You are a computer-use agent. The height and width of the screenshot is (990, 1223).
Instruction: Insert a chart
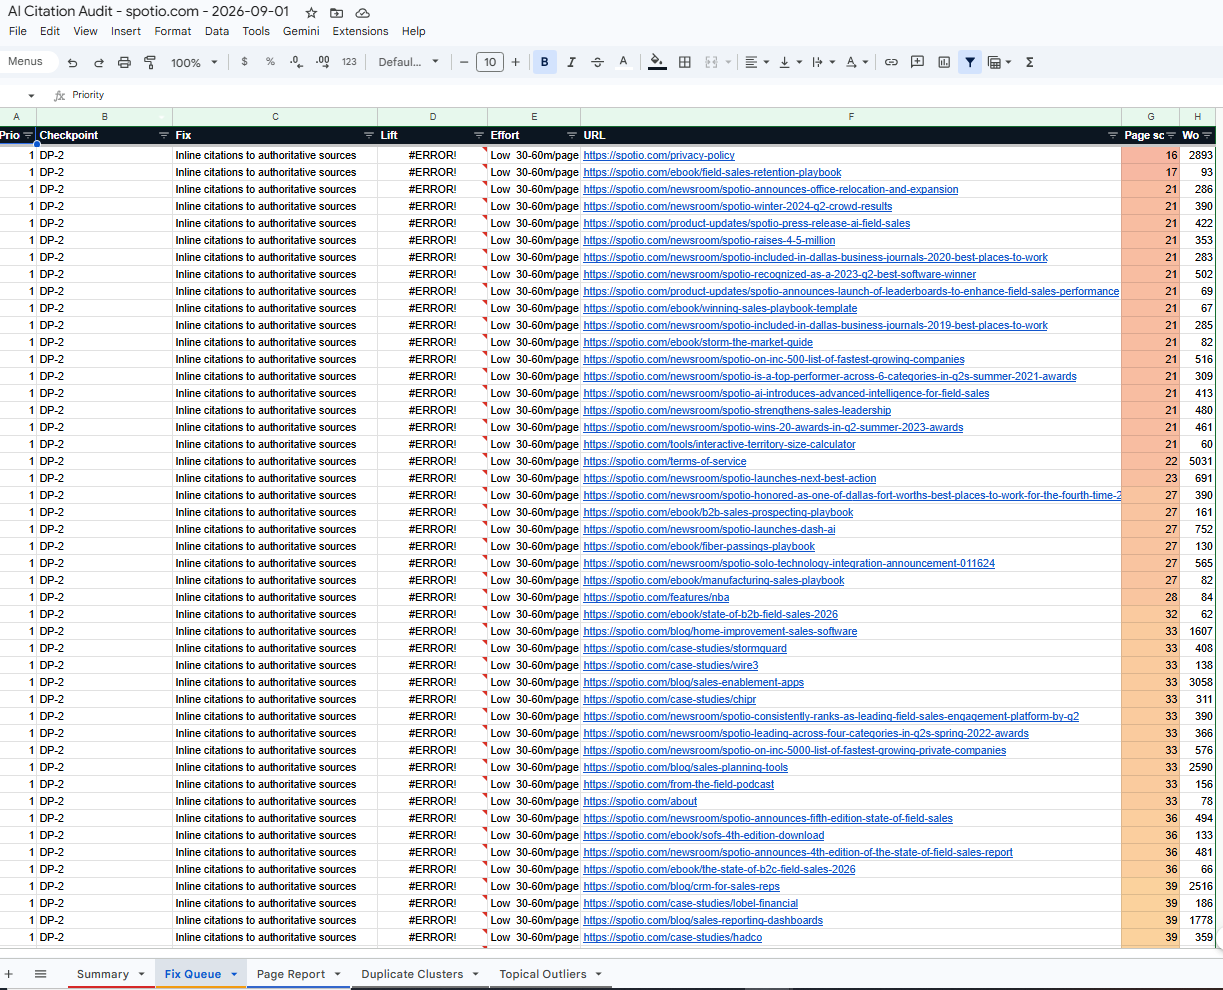coord(944,62)
